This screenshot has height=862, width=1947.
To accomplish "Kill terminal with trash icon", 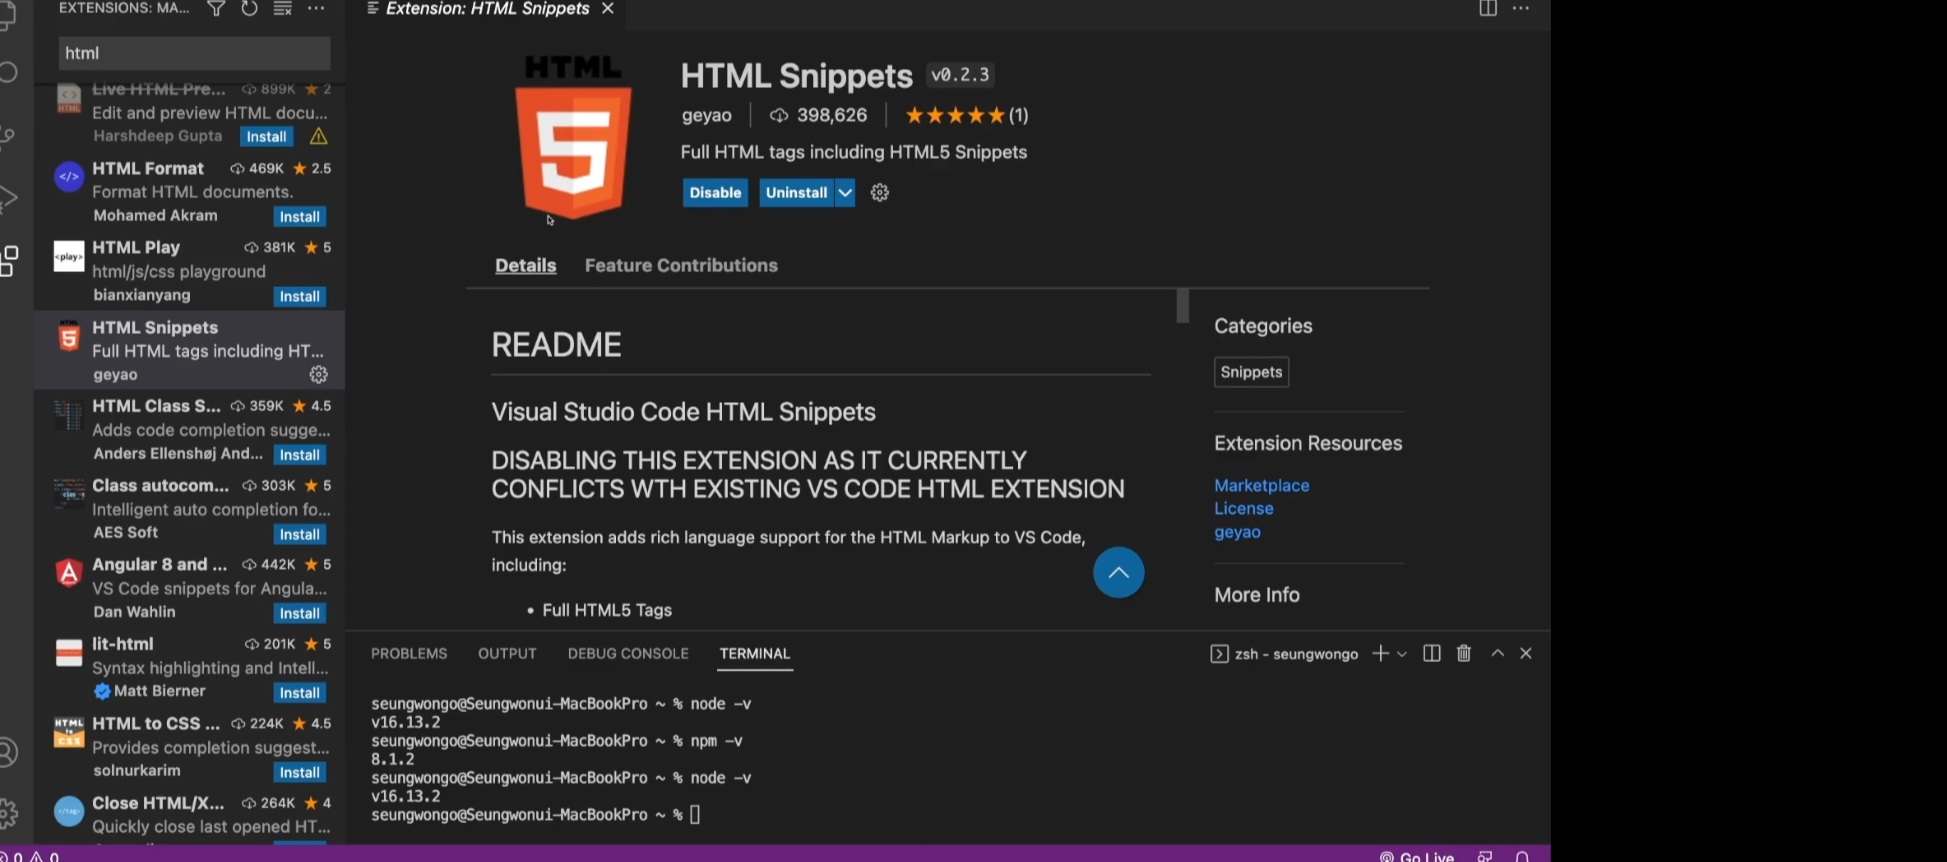I will pyautogui.click(x=1464, y=653).
